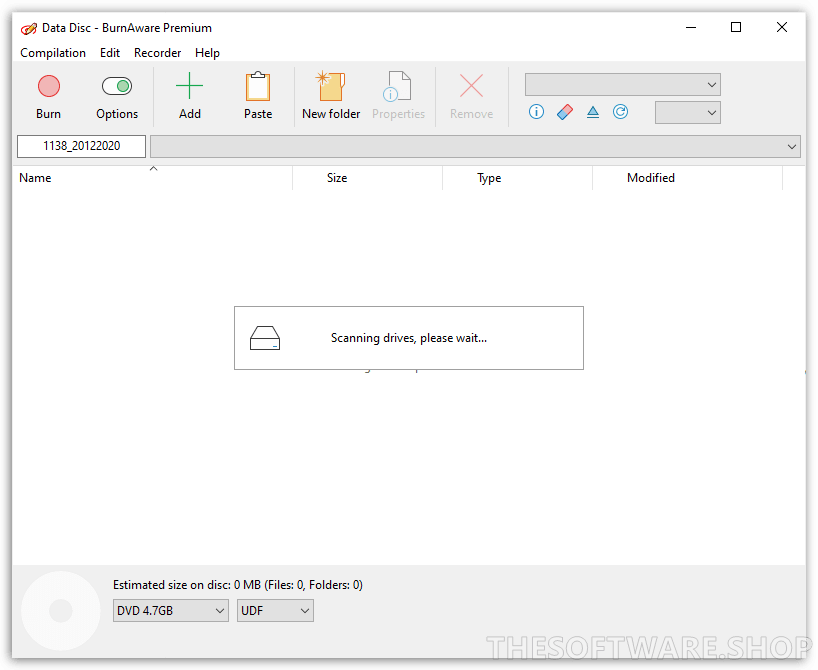818x670 pixels.
Task: Expand the path bar dropdown
Action: tap(792, 147)
